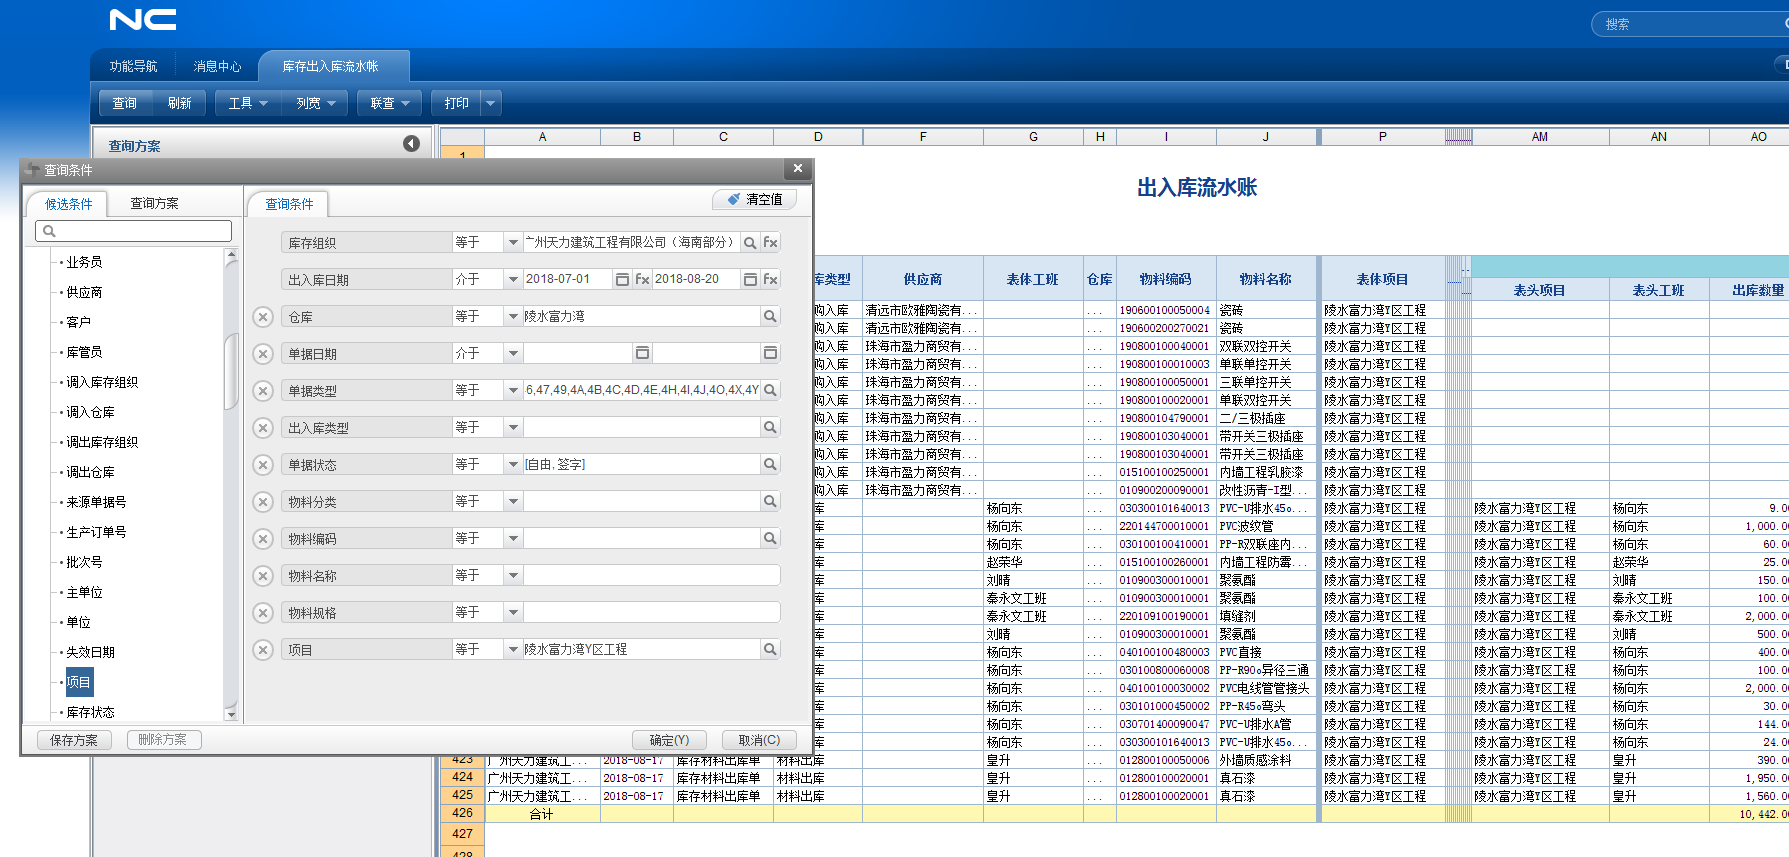
Task: Click 取消(C) button
Action: coord(759,740)
